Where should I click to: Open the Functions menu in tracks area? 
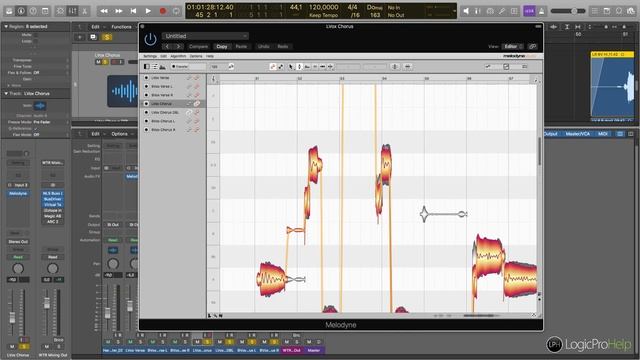122,27
